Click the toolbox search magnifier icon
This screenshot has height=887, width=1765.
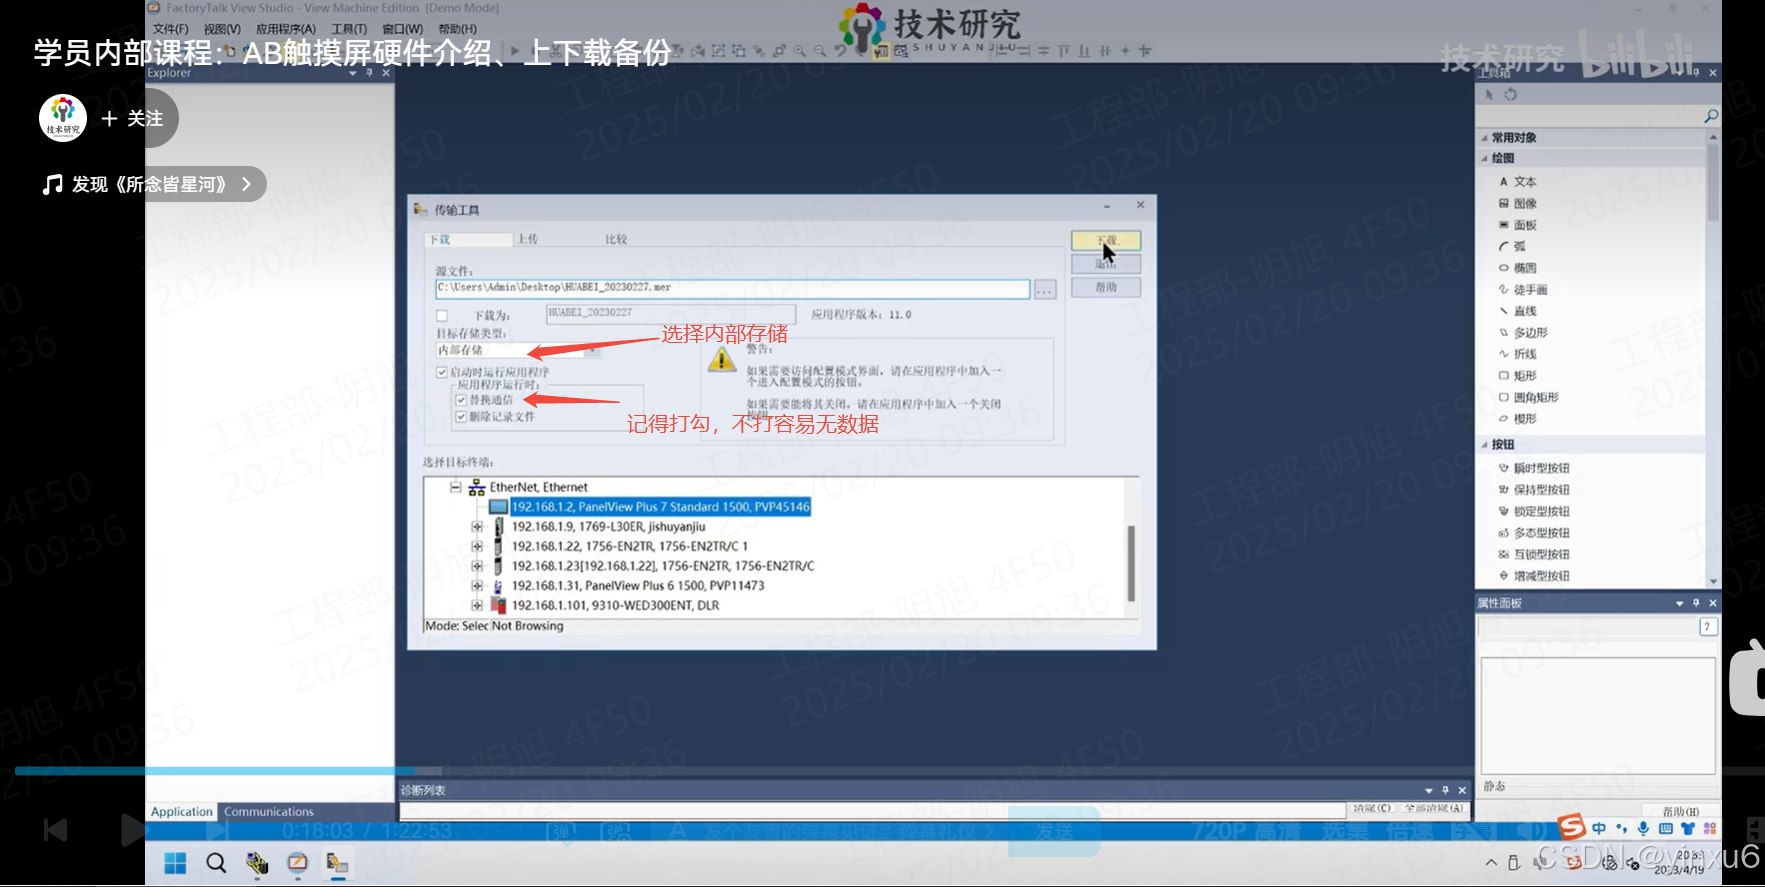pyautogui.click(x=1711, y=117)
